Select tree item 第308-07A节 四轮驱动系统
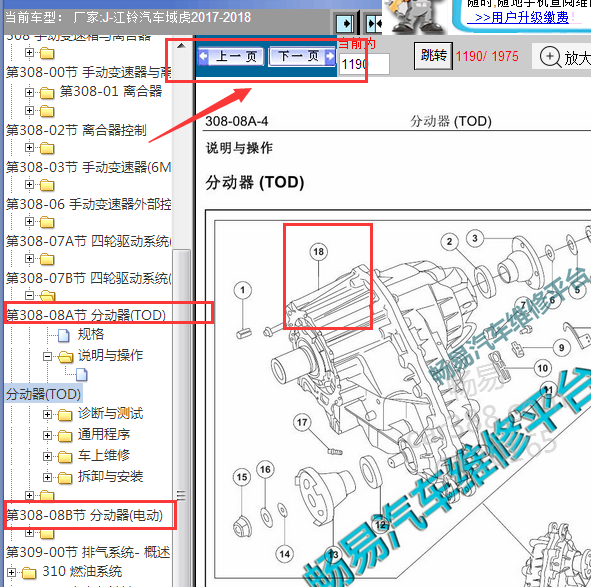The width and height of the screenshot is (591, 587). pos(89,241)
